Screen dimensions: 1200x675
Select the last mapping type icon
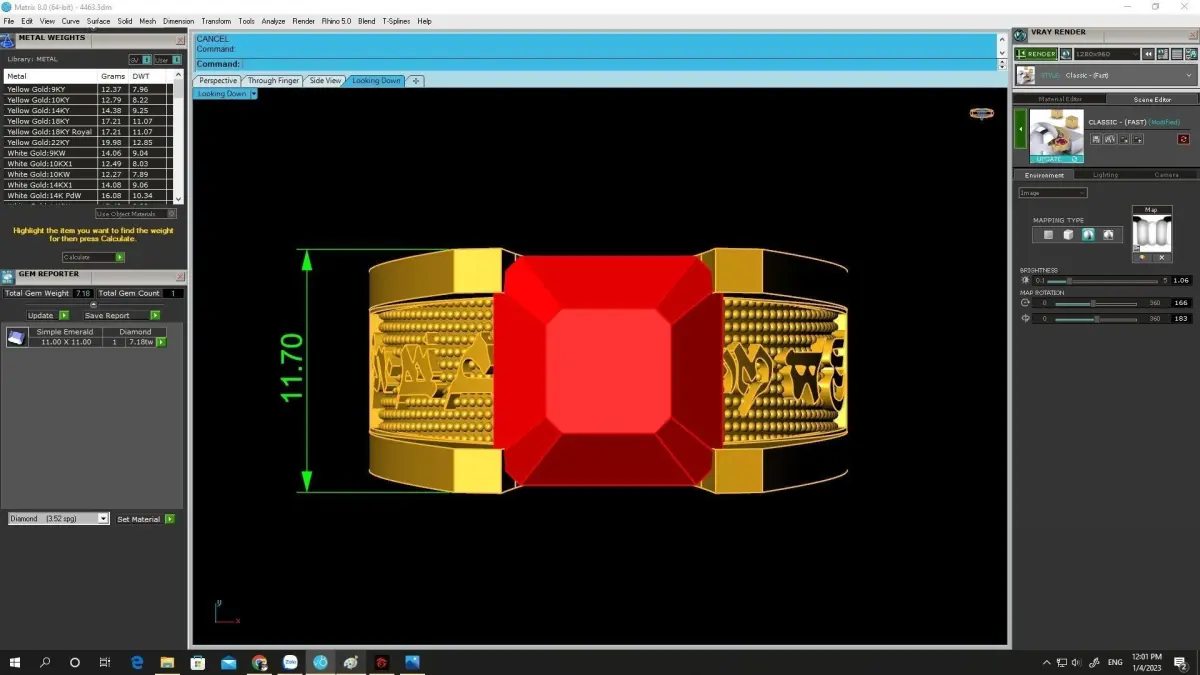coord(1108,235)
